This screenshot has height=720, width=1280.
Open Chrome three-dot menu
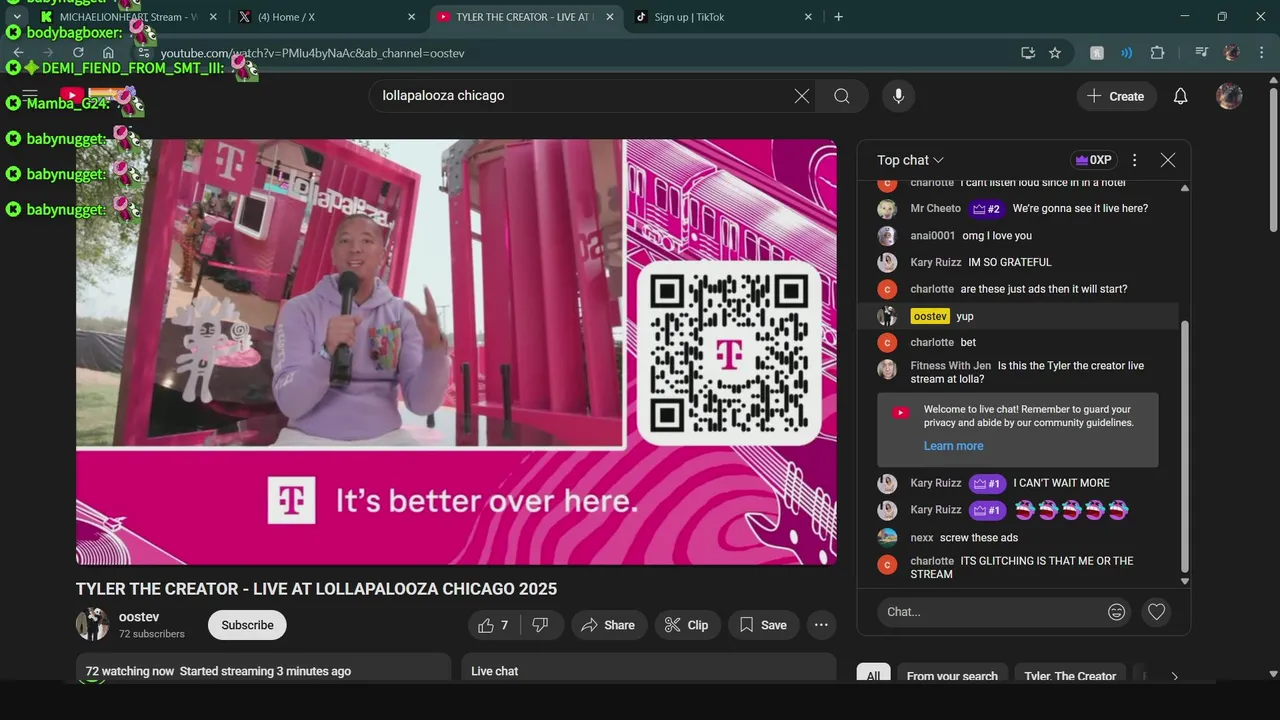(1261, 53)
